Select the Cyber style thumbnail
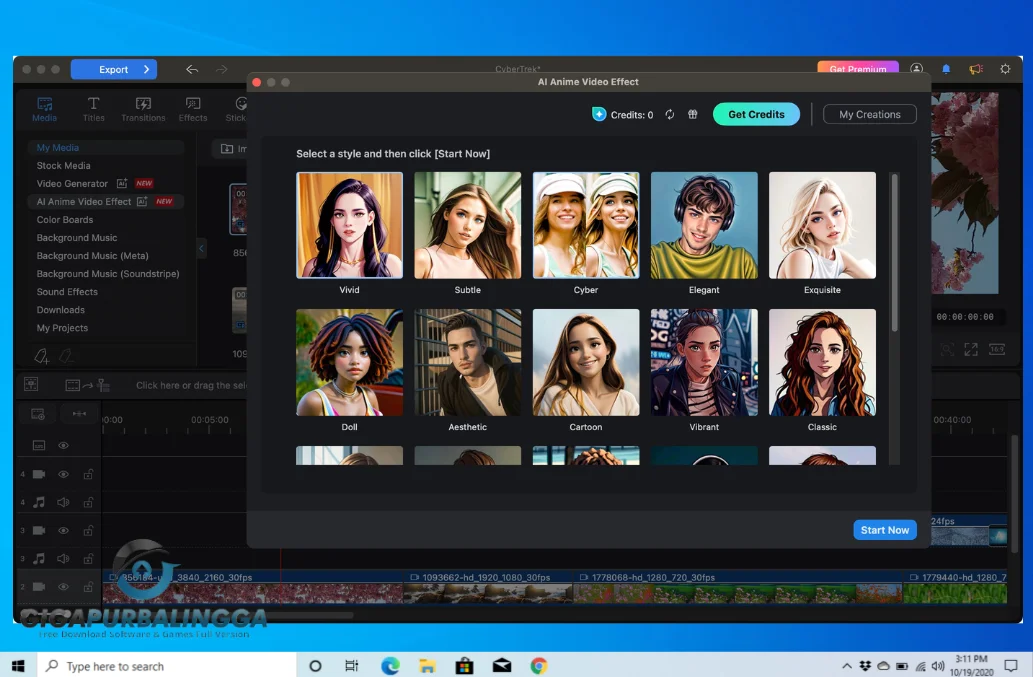Screen dimensions: 1033x677 [x=586, y=225]
